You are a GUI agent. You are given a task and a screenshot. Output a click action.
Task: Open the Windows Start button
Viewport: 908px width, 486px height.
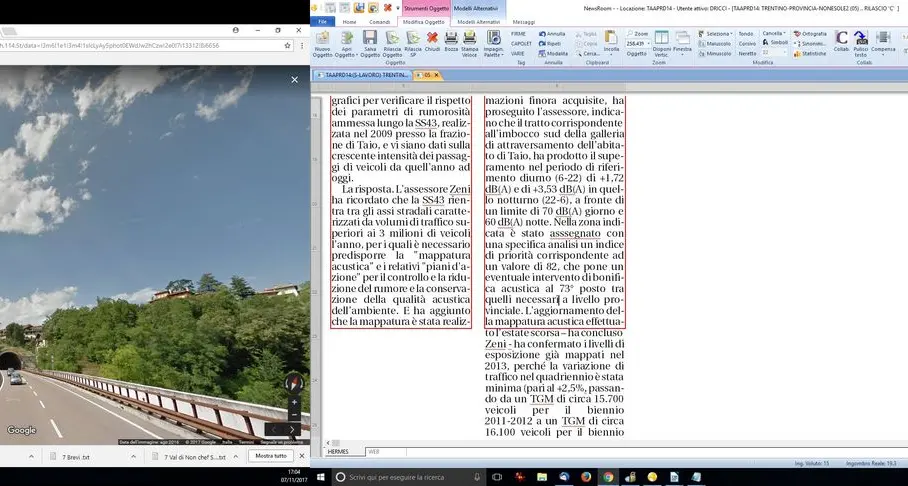tap(320, 477)
